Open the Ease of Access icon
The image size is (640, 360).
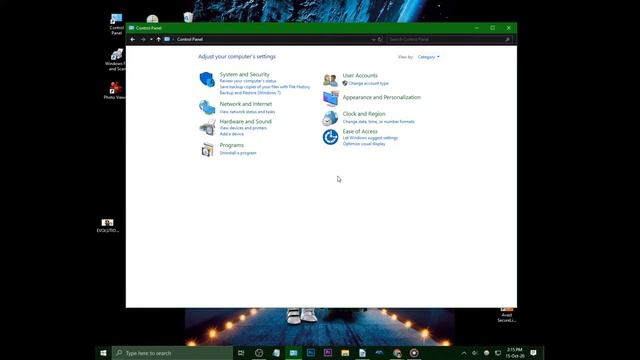330,137
